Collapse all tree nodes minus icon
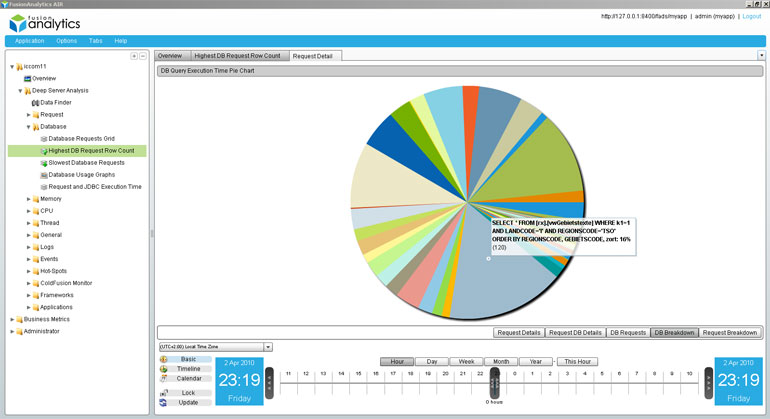This screenshot has width=770, height=419. pyautogui.click(x=142, y=56)
